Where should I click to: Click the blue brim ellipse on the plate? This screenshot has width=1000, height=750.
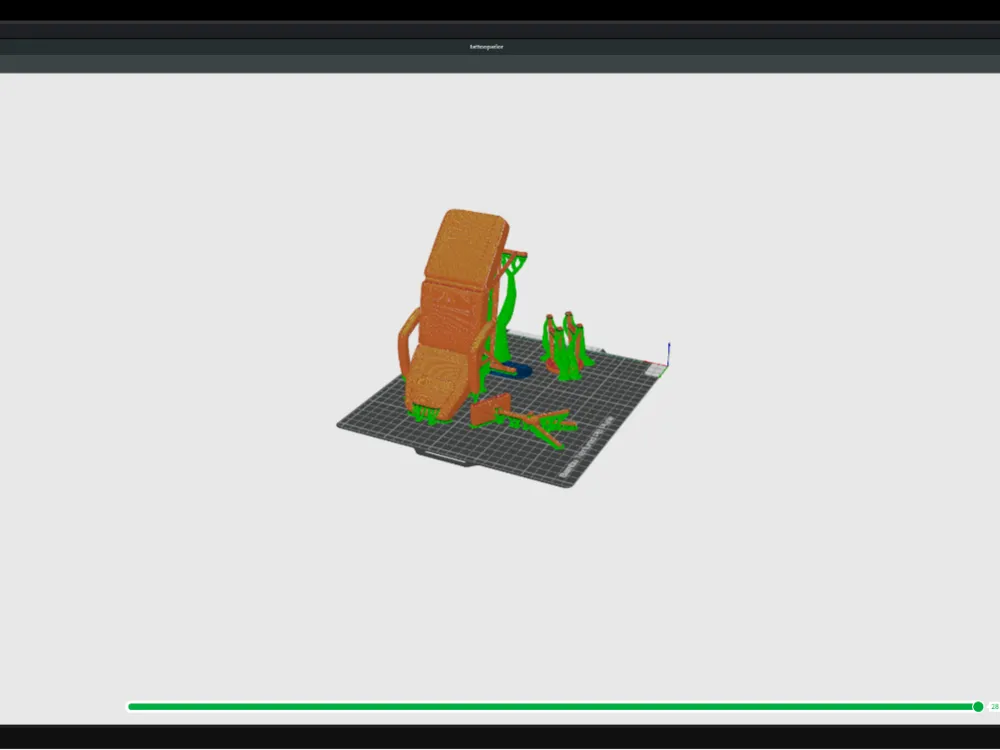(514, 371)
